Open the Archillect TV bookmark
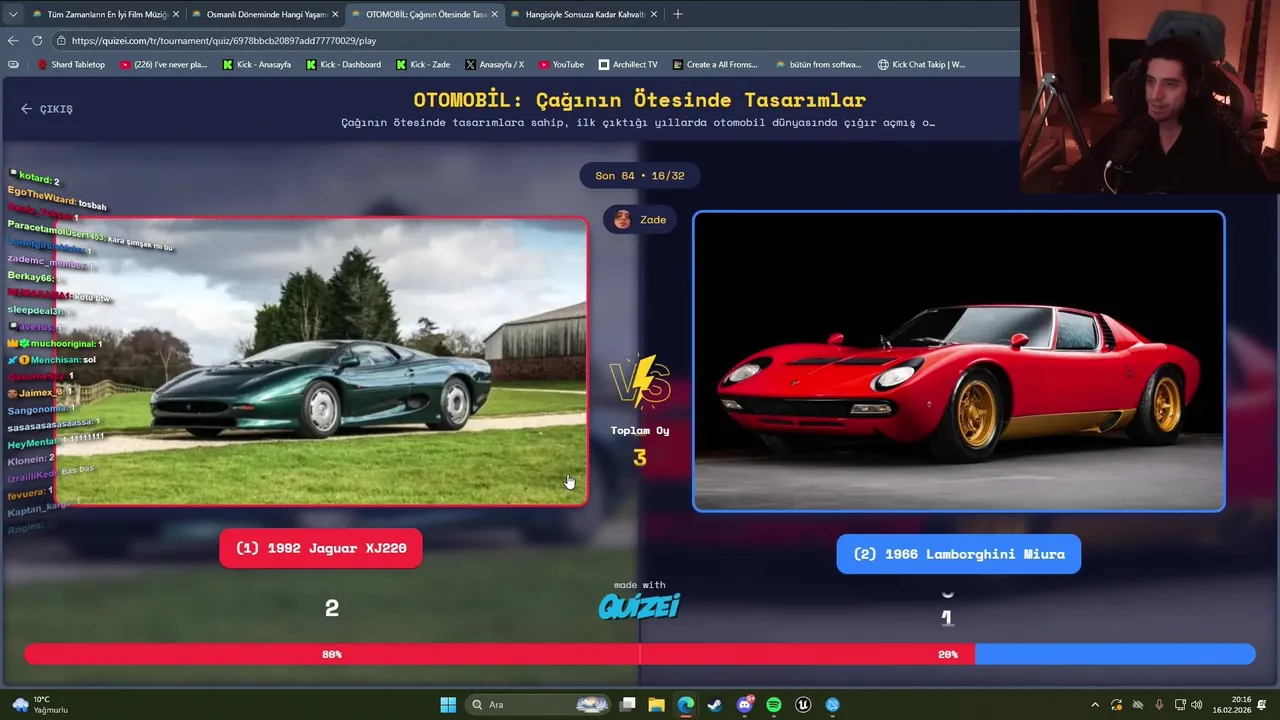The width and height of the screenshot is (1280, 720). pos(628,64)
